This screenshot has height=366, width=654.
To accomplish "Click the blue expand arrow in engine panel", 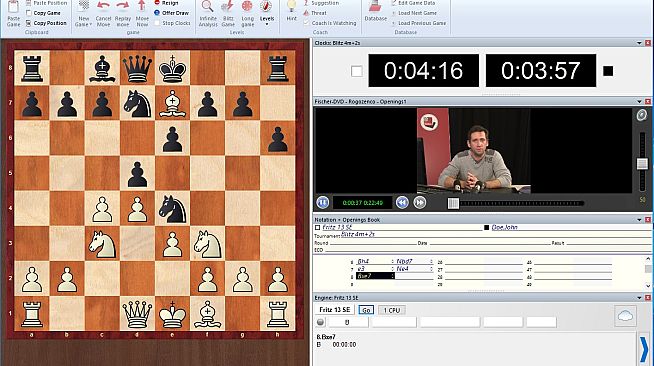I will click(x=644, y=348).
